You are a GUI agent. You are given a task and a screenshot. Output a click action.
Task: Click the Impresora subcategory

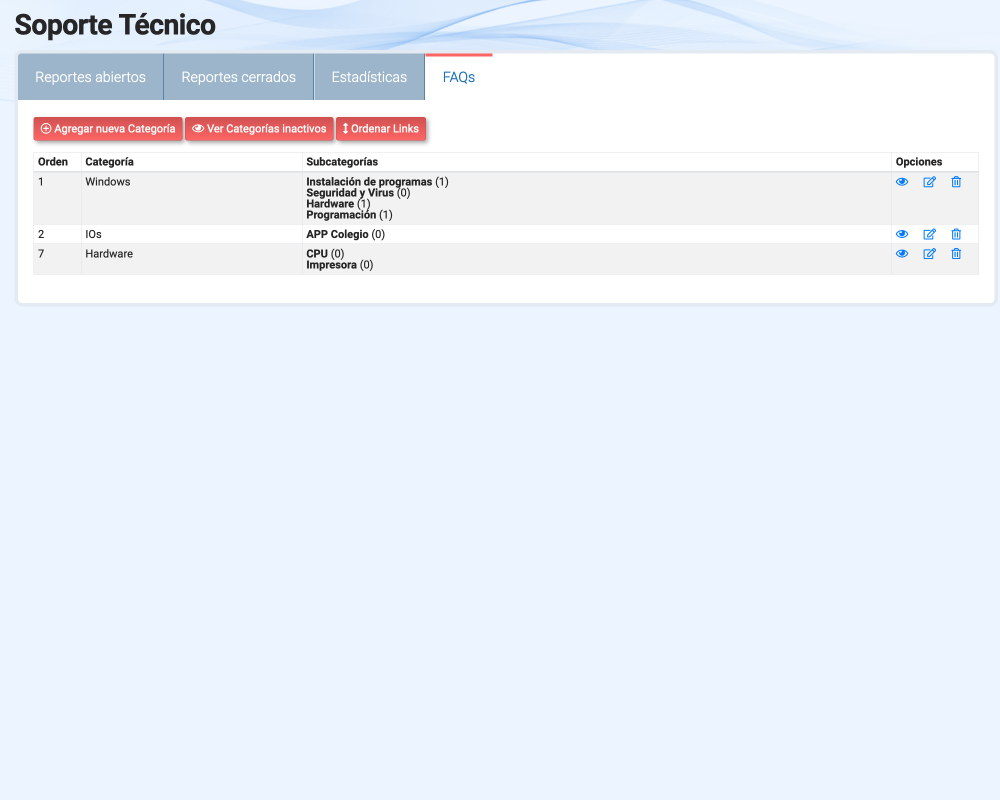[x=331, y=265]
